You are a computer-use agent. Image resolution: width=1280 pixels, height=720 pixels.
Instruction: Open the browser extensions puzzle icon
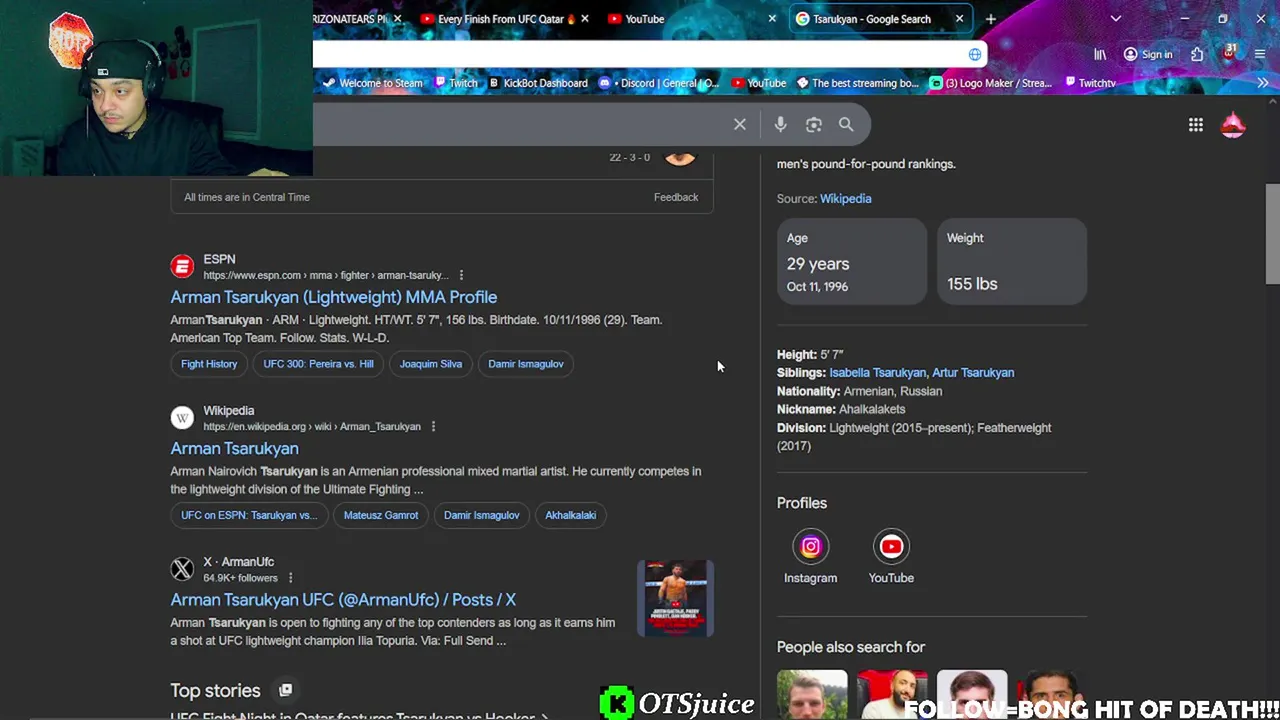1197,54
